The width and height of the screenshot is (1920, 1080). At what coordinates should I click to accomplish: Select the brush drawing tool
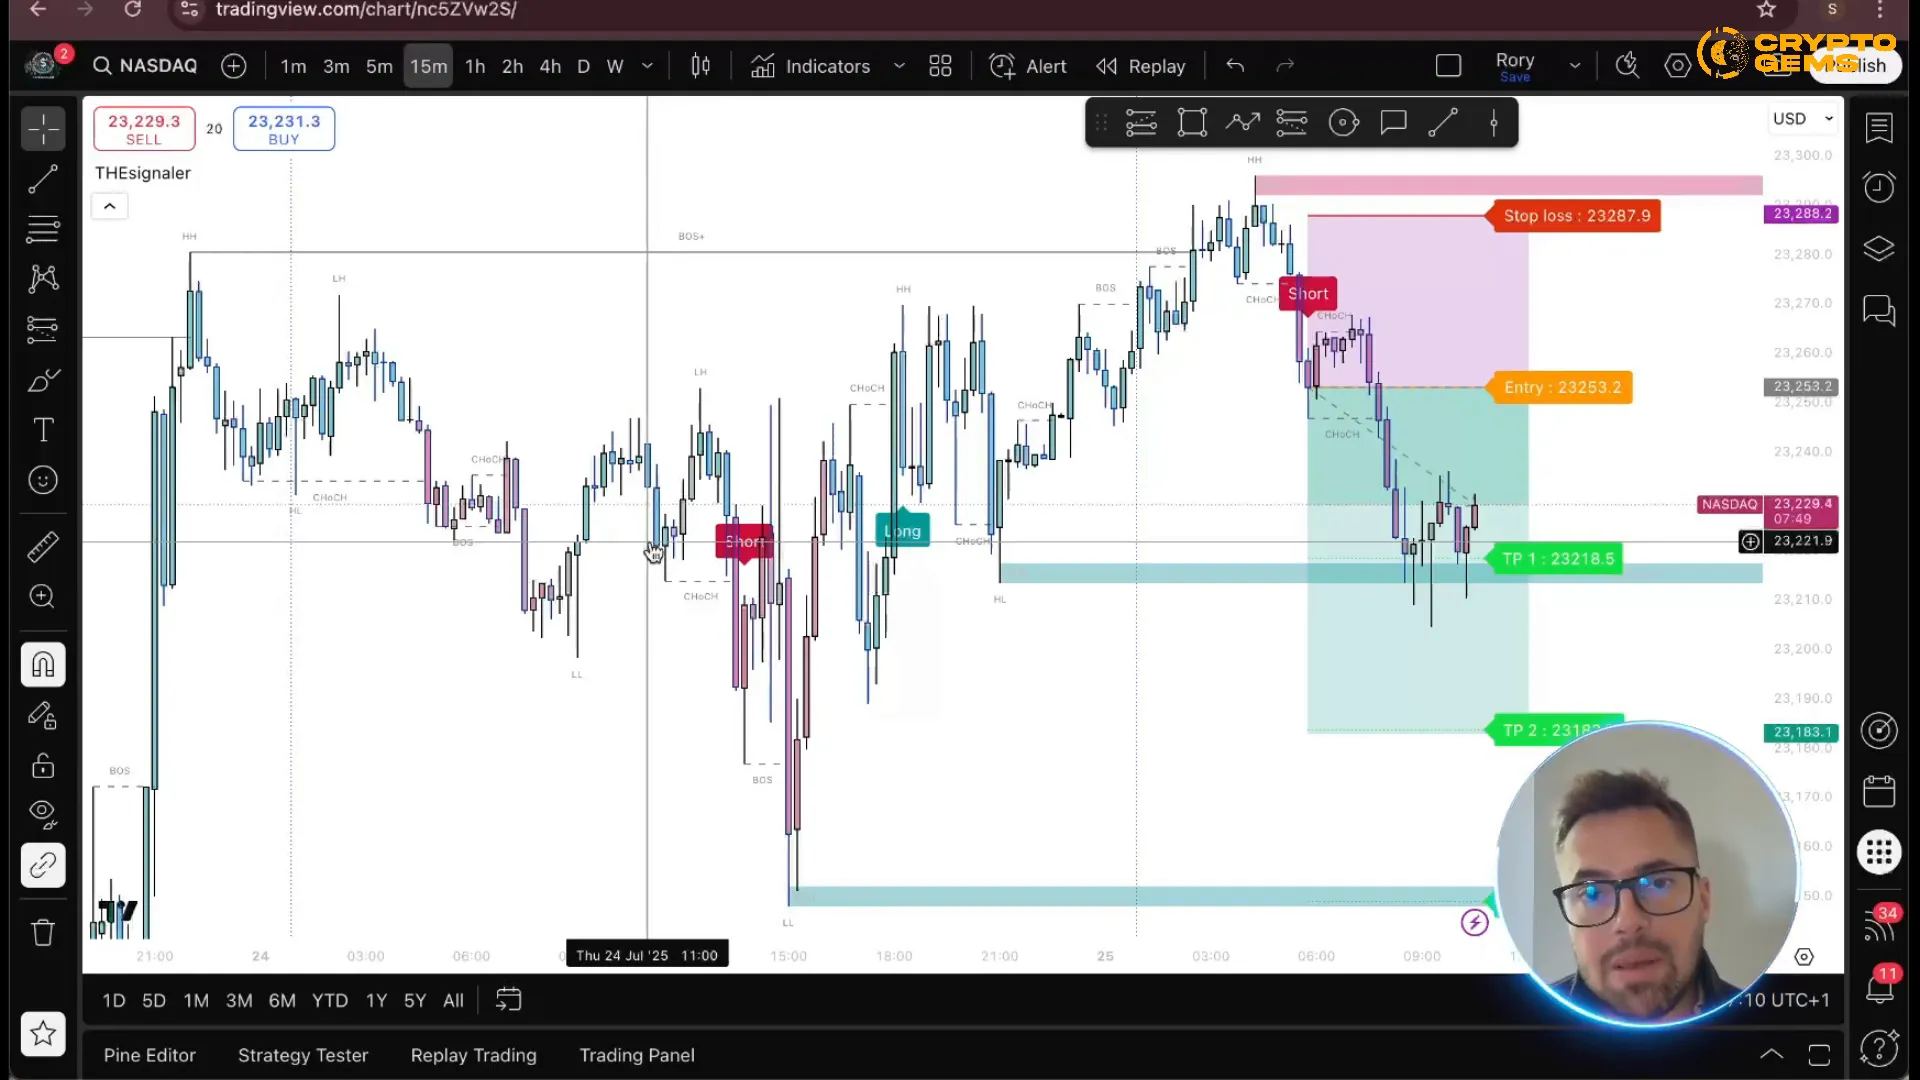pyautogui.click(x=43, y=380)
